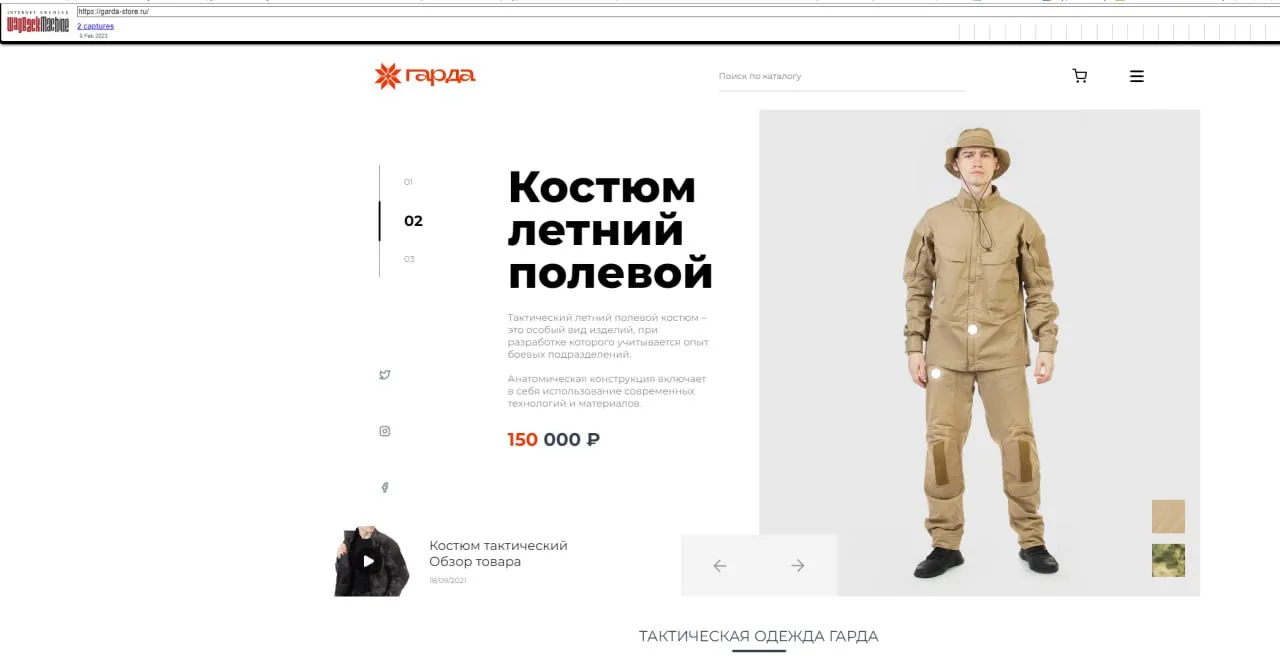
Task: Click the Поиск по каталогу search field
Action: tap(842, 76)
